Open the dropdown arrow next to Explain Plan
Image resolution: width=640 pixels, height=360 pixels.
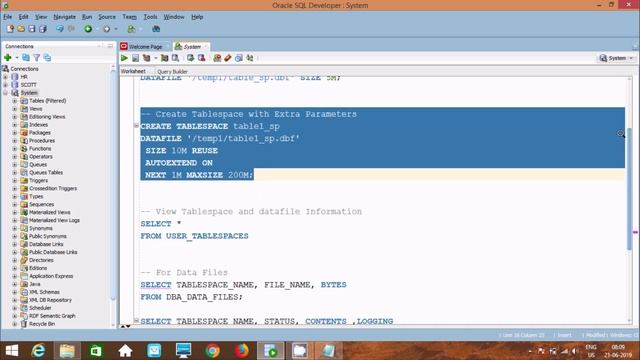(156, 58)
